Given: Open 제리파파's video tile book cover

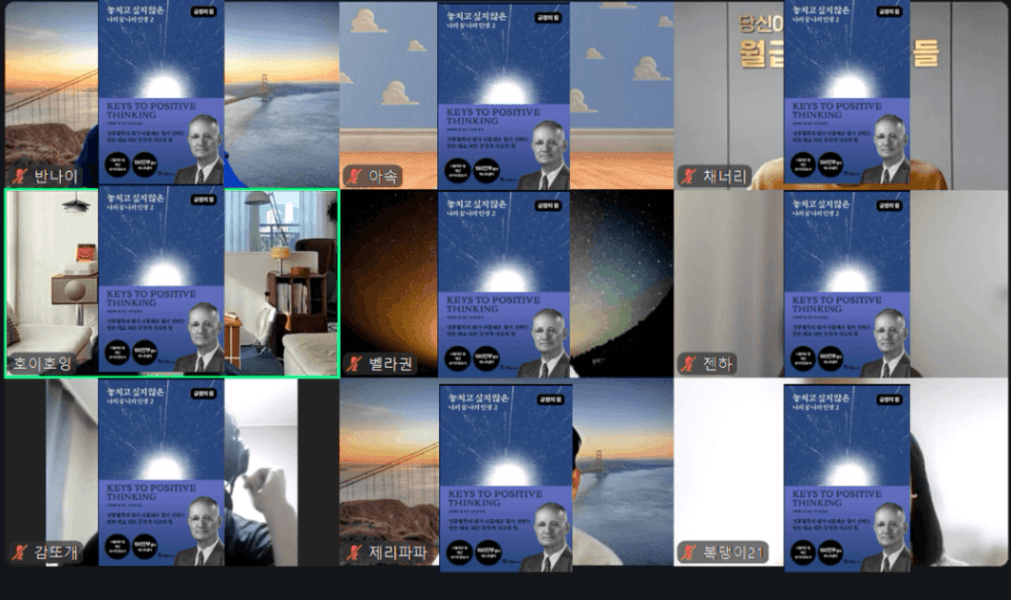Looking at the screenshot, I should pyautogui.click(x=506, y=478).
